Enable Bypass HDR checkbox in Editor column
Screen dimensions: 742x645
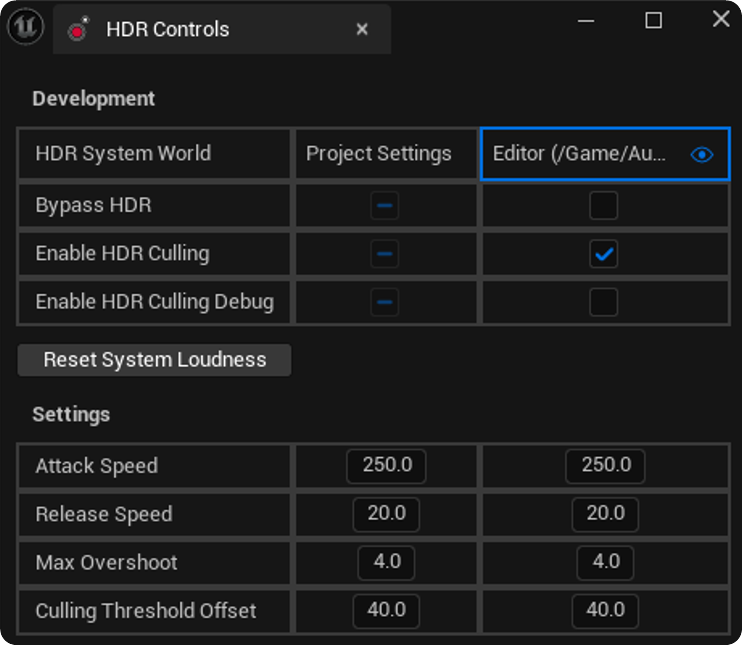tap(603, 205)
